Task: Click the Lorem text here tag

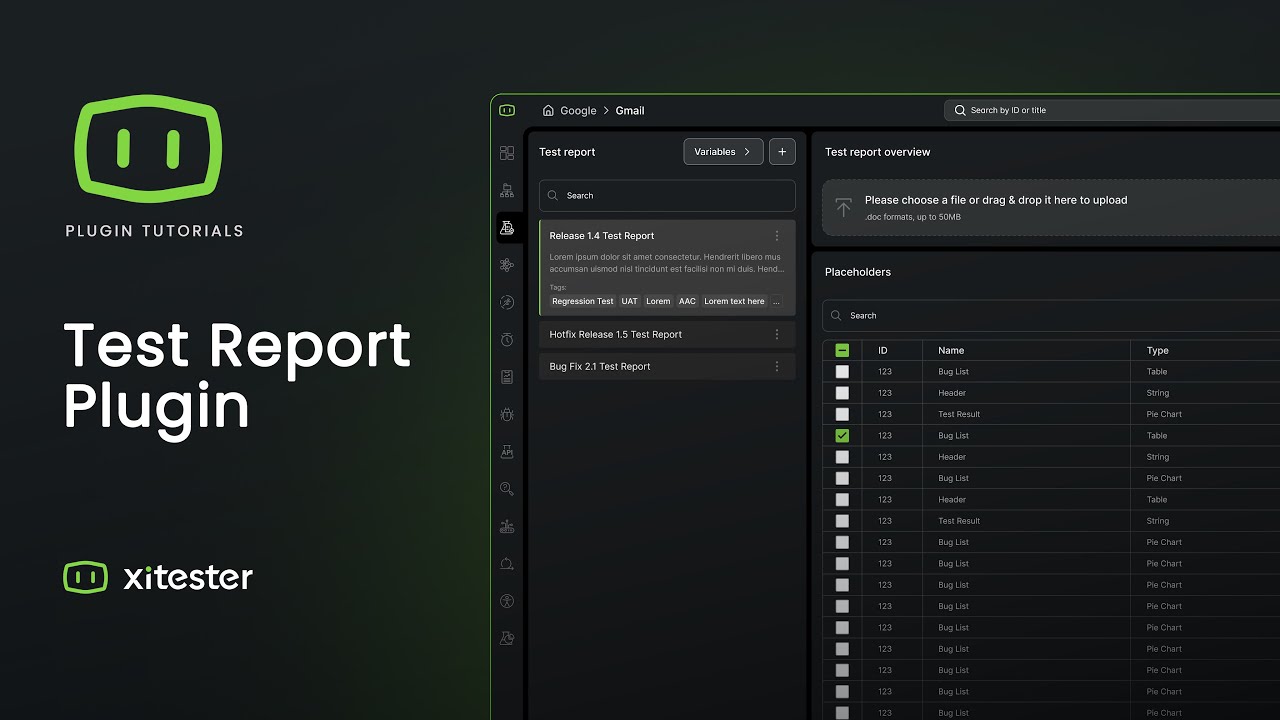Action: coord(734,301)
